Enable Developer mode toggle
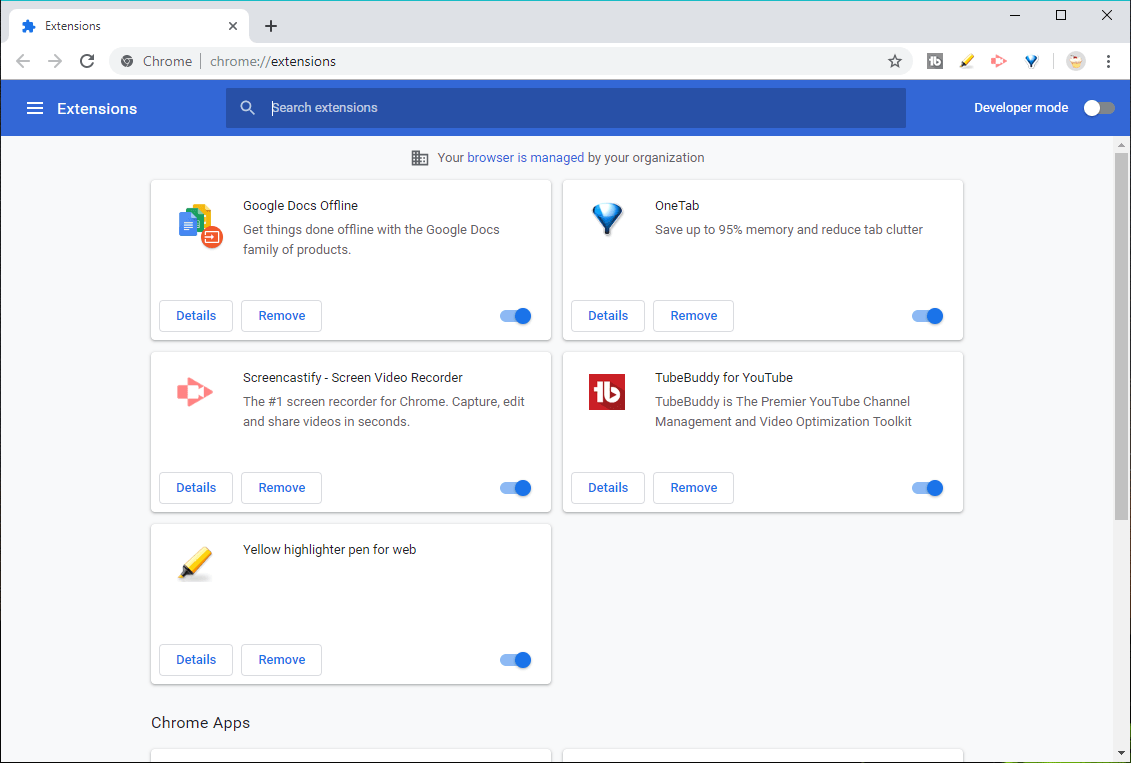 [1099, 108]
